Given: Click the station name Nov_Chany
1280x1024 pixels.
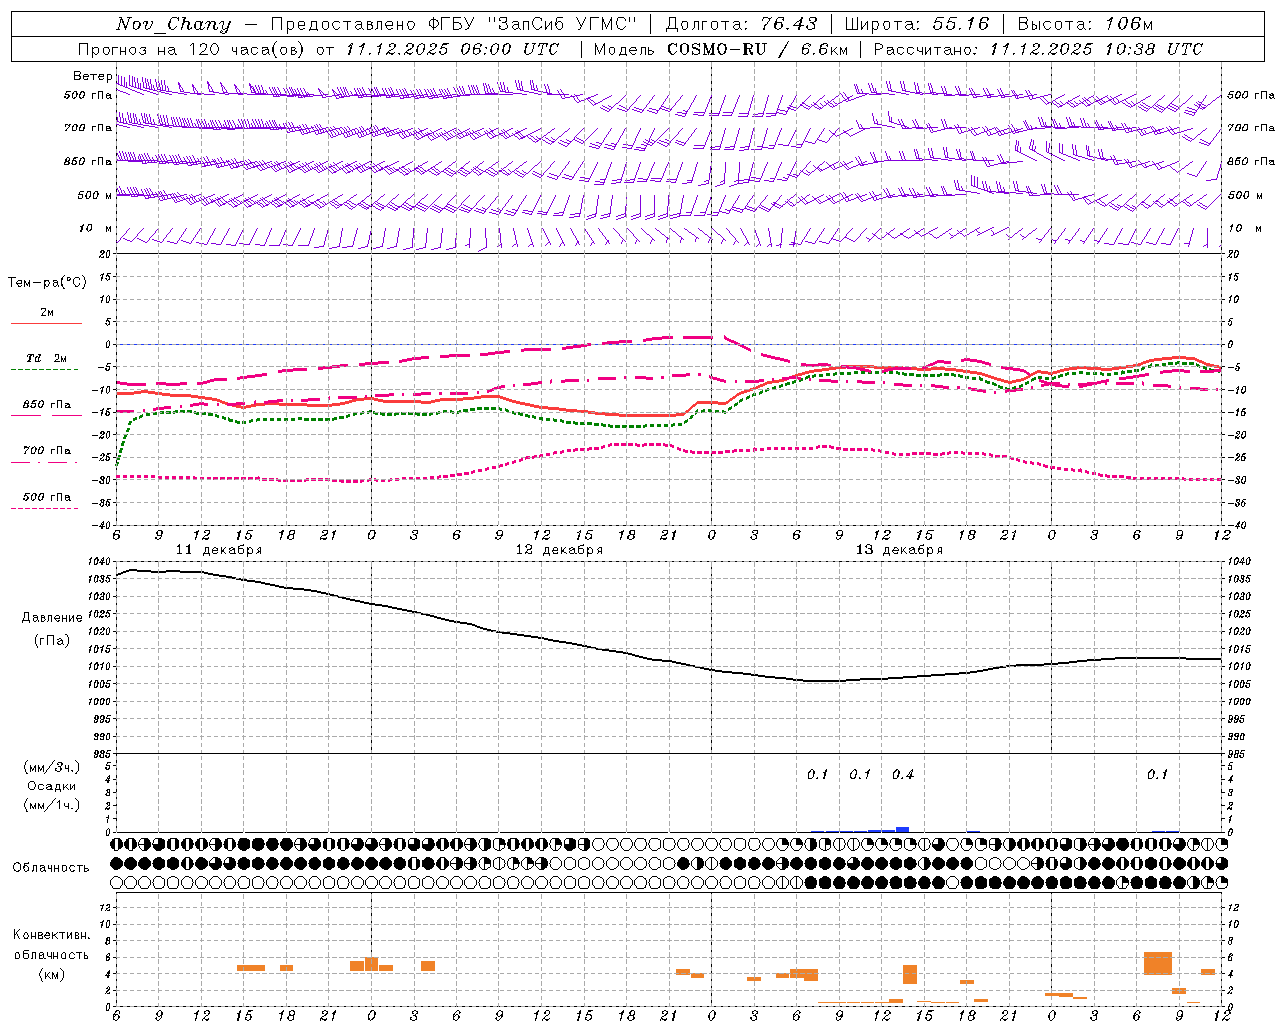Looking at the screenshot, I should pos(173,24).
